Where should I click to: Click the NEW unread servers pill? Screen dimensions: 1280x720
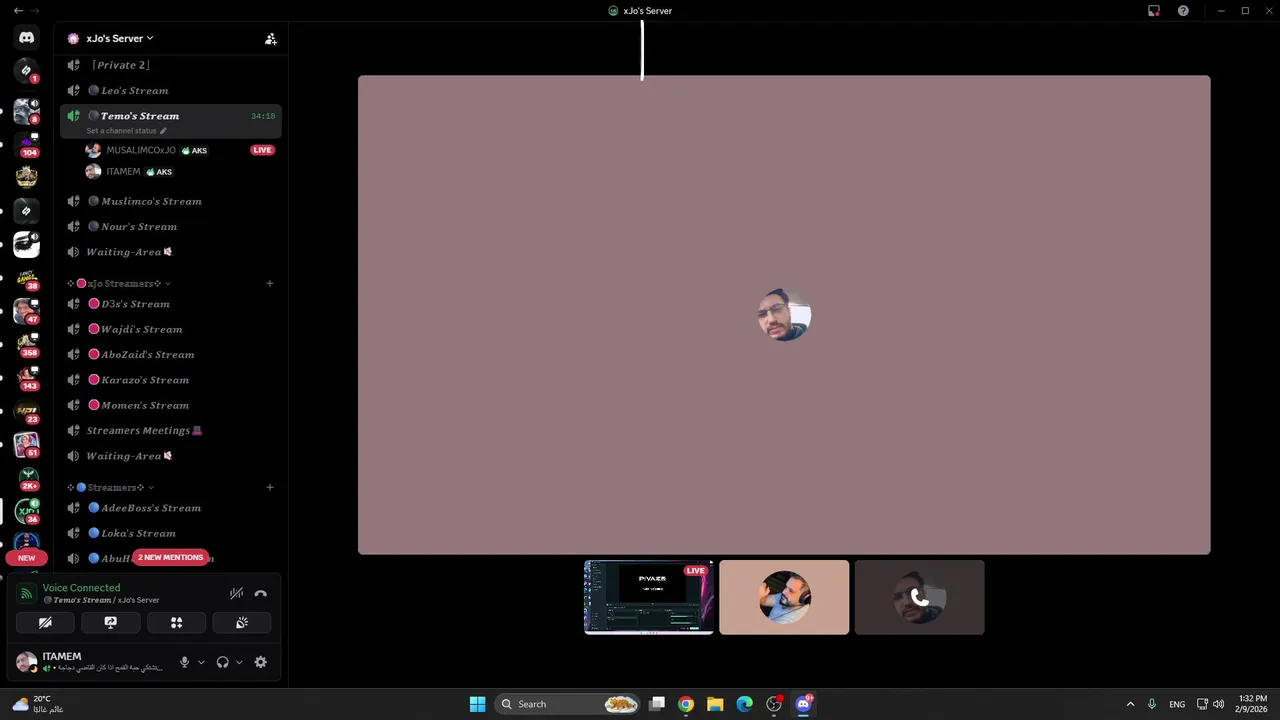click(x=26, y=558)
